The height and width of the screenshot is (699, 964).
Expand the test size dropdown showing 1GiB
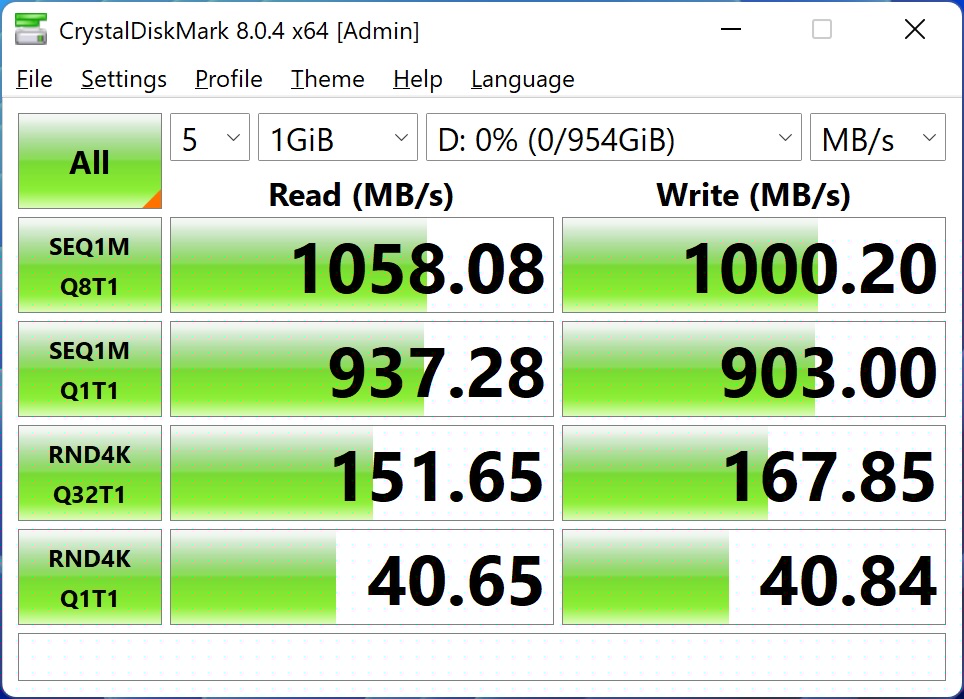338,137
